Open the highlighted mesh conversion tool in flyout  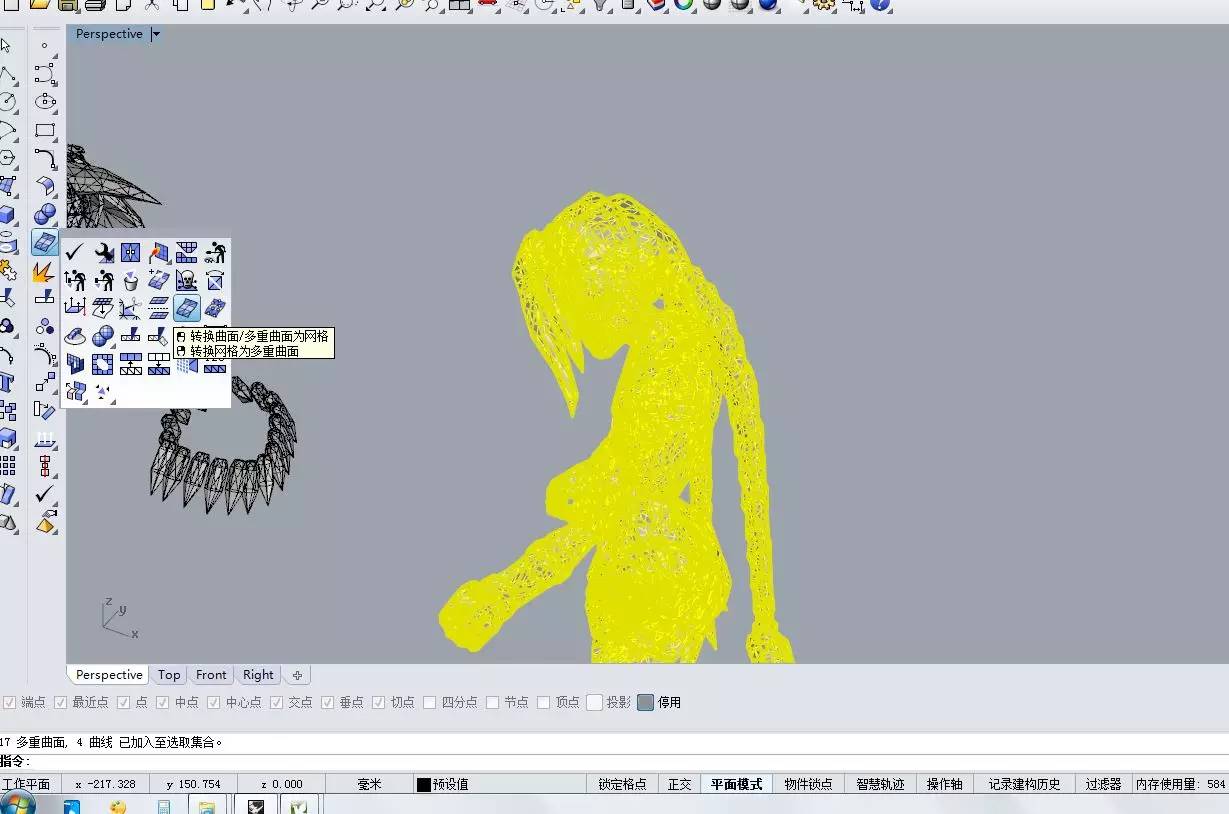tap(185, 308)
